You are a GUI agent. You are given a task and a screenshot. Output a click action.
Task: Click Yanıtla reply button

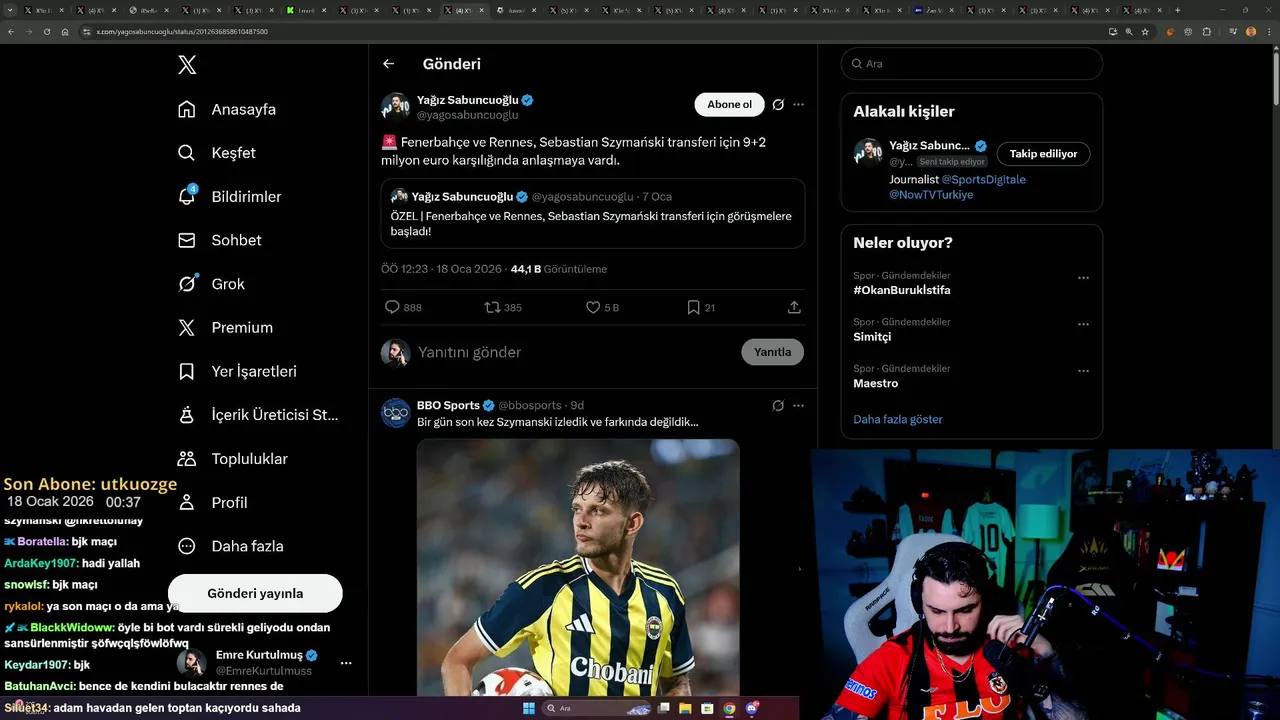click(772, 352)
